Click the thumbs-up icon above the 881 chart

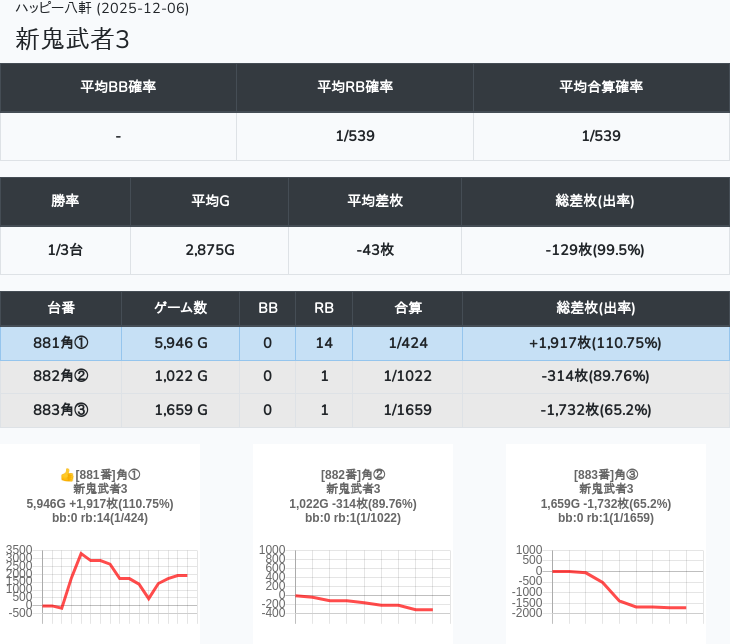(67, 475)
